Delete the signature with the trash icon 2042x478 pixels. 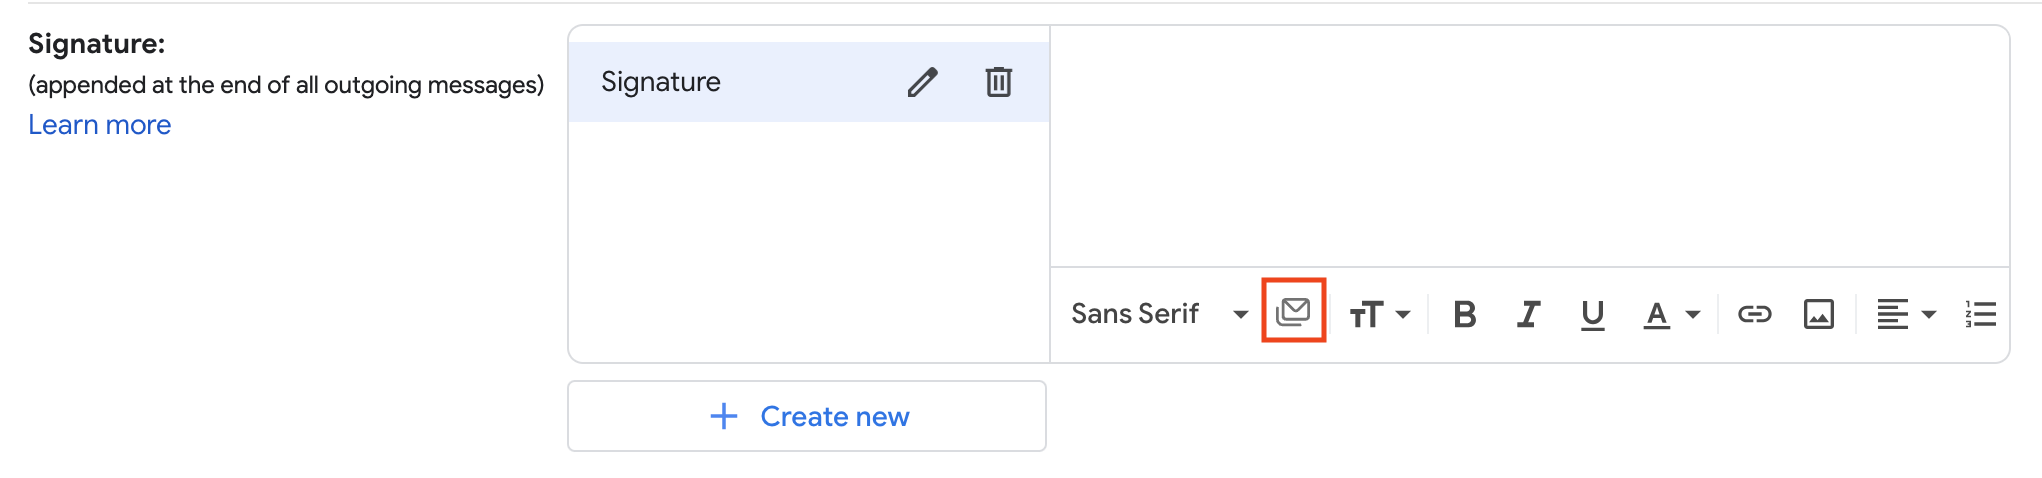click(998, 82)
